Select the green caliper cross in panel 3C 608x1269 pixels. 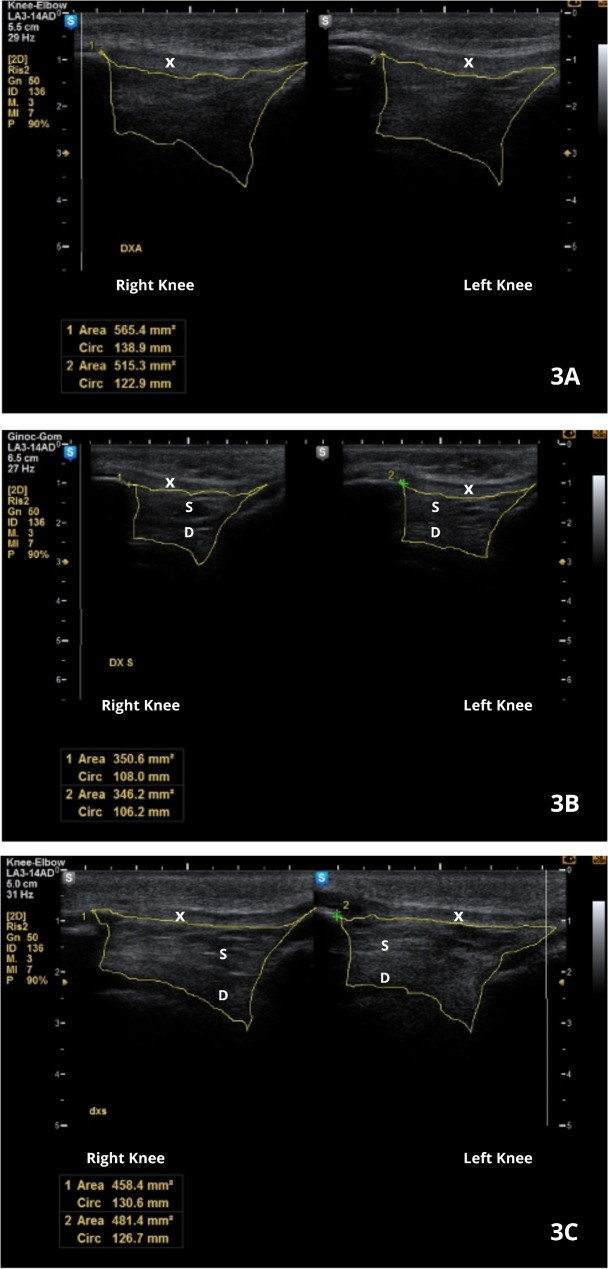coord(338,917)
